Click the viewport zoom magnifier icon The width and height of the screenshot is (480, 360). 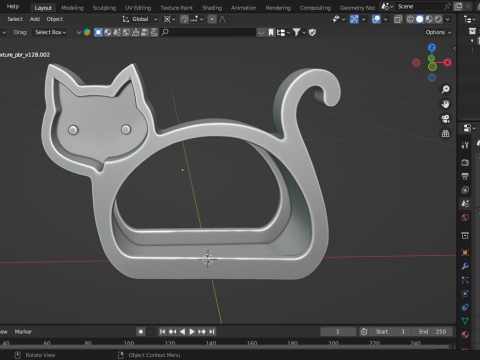tap(446, 89)
